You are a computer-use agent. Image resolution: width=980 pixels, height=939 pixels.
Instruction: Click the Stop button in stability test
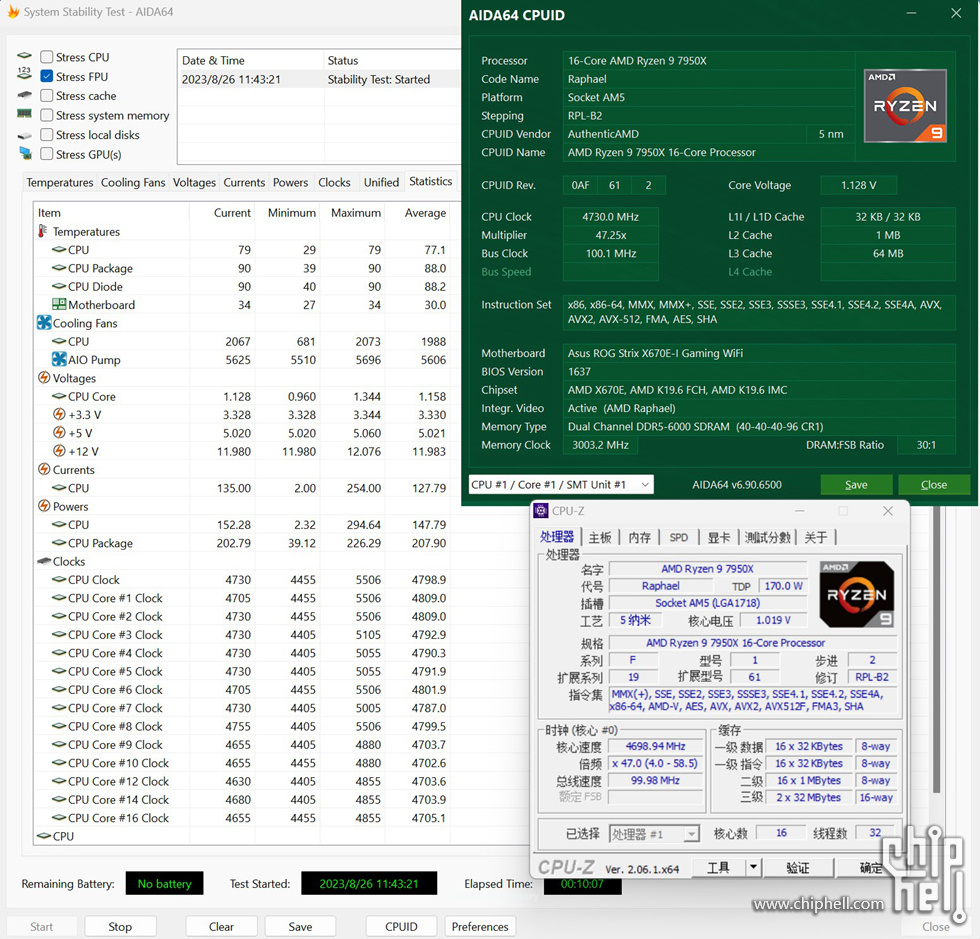point(120,926)
